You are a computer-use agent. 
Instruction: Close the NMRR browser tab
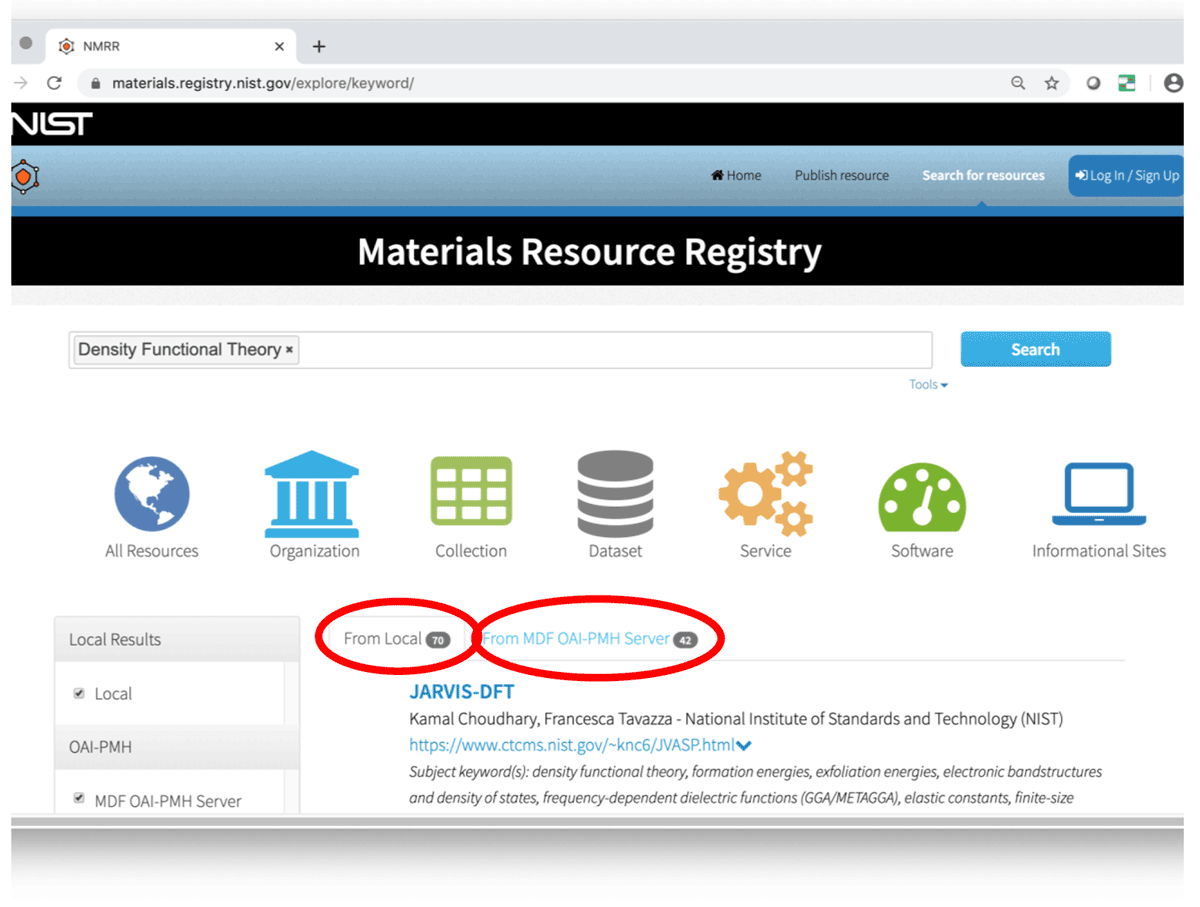point(279,46)
